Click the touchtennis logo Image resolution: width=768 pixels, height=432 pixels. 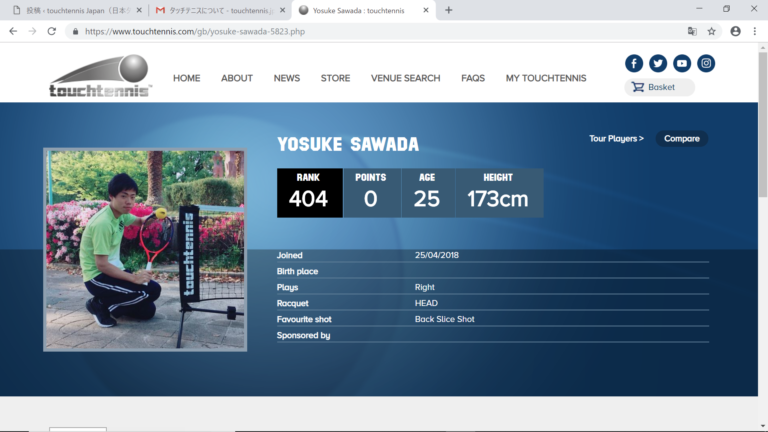point(101,76)
